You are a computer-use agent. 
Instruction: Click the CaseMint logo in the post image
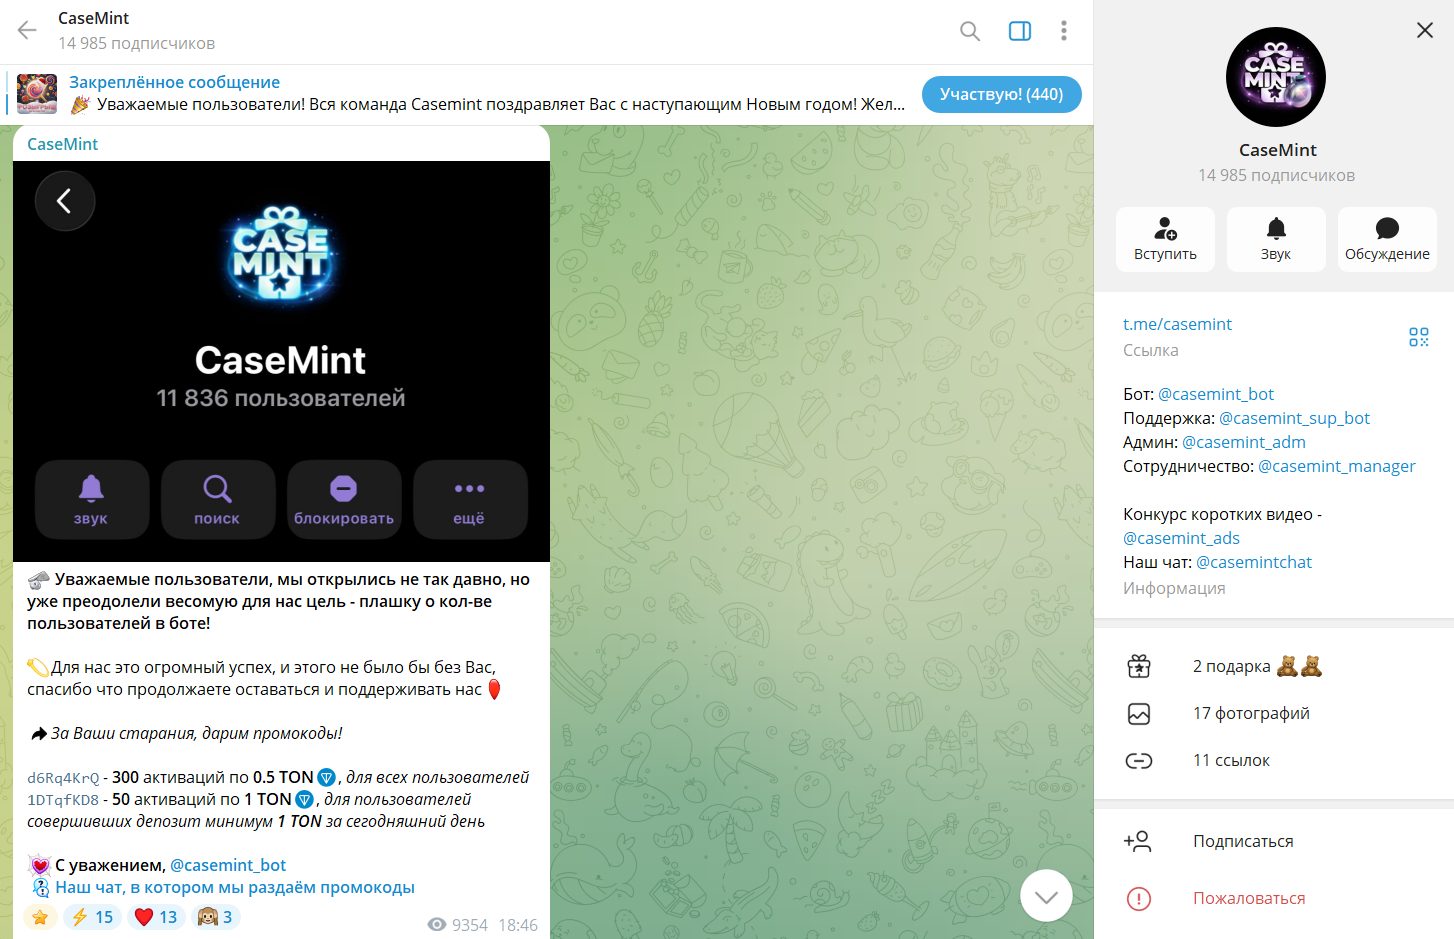[281, 255]
